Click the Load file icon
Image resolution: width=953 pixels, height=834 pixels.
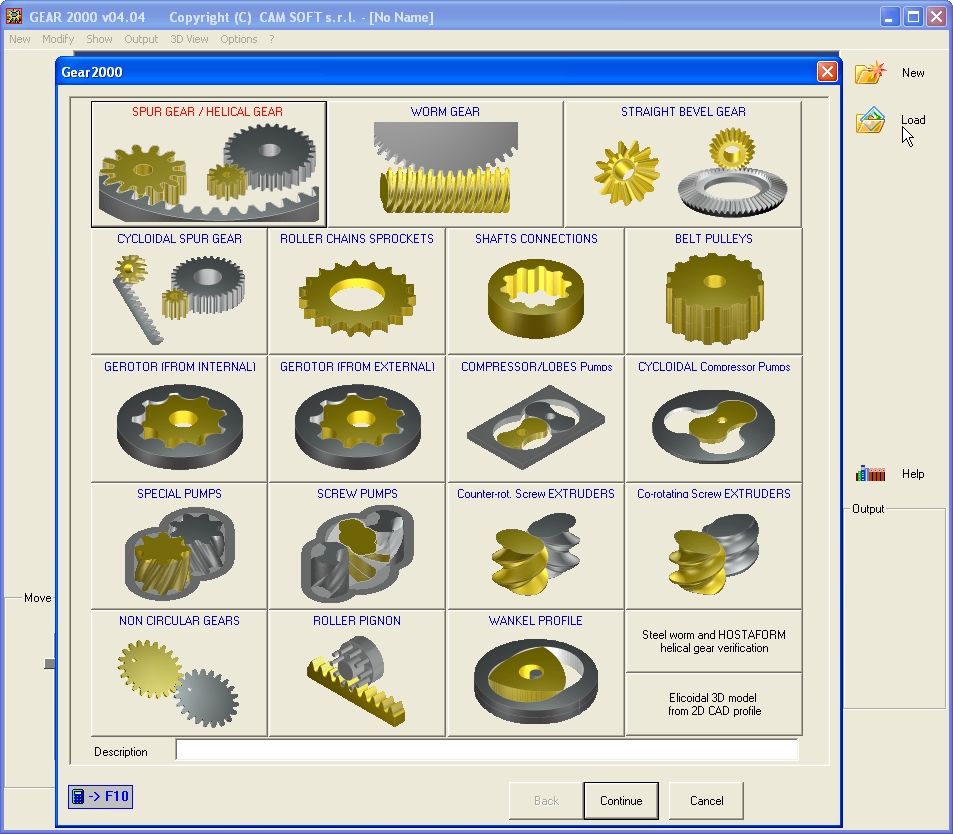click(870, 120)
